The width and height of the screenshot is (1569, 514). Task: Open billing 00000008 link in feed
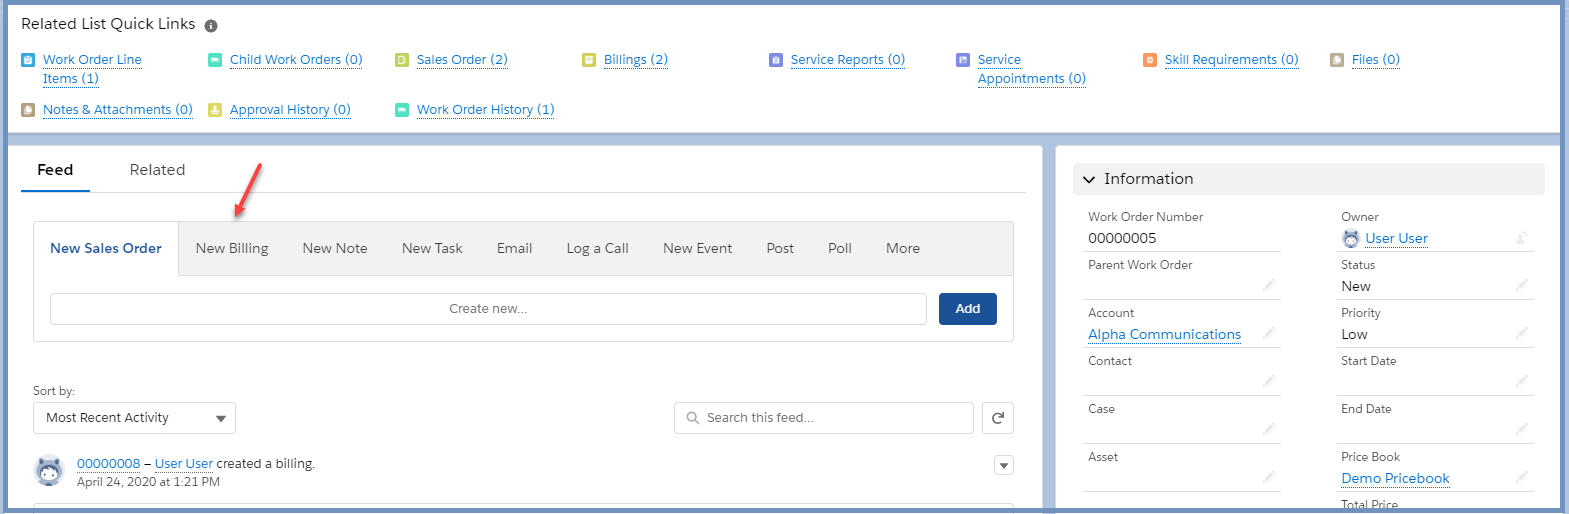coord(109,464)
